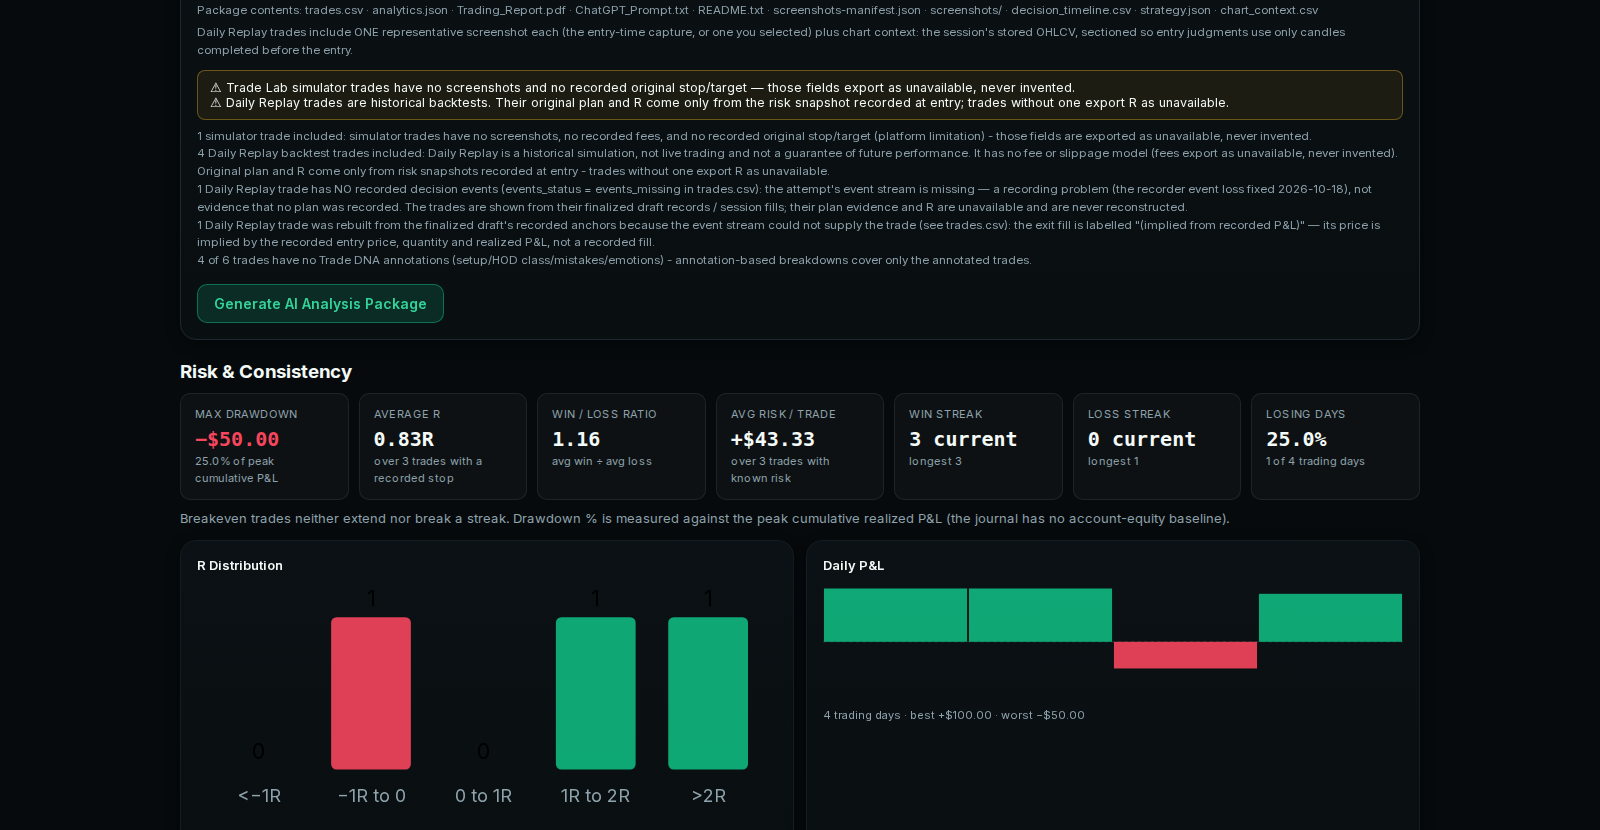The image size is (1600, 830).
Task: Click the '25.0% of peak cumulative P&L' subtext
Action: point(237,470)
